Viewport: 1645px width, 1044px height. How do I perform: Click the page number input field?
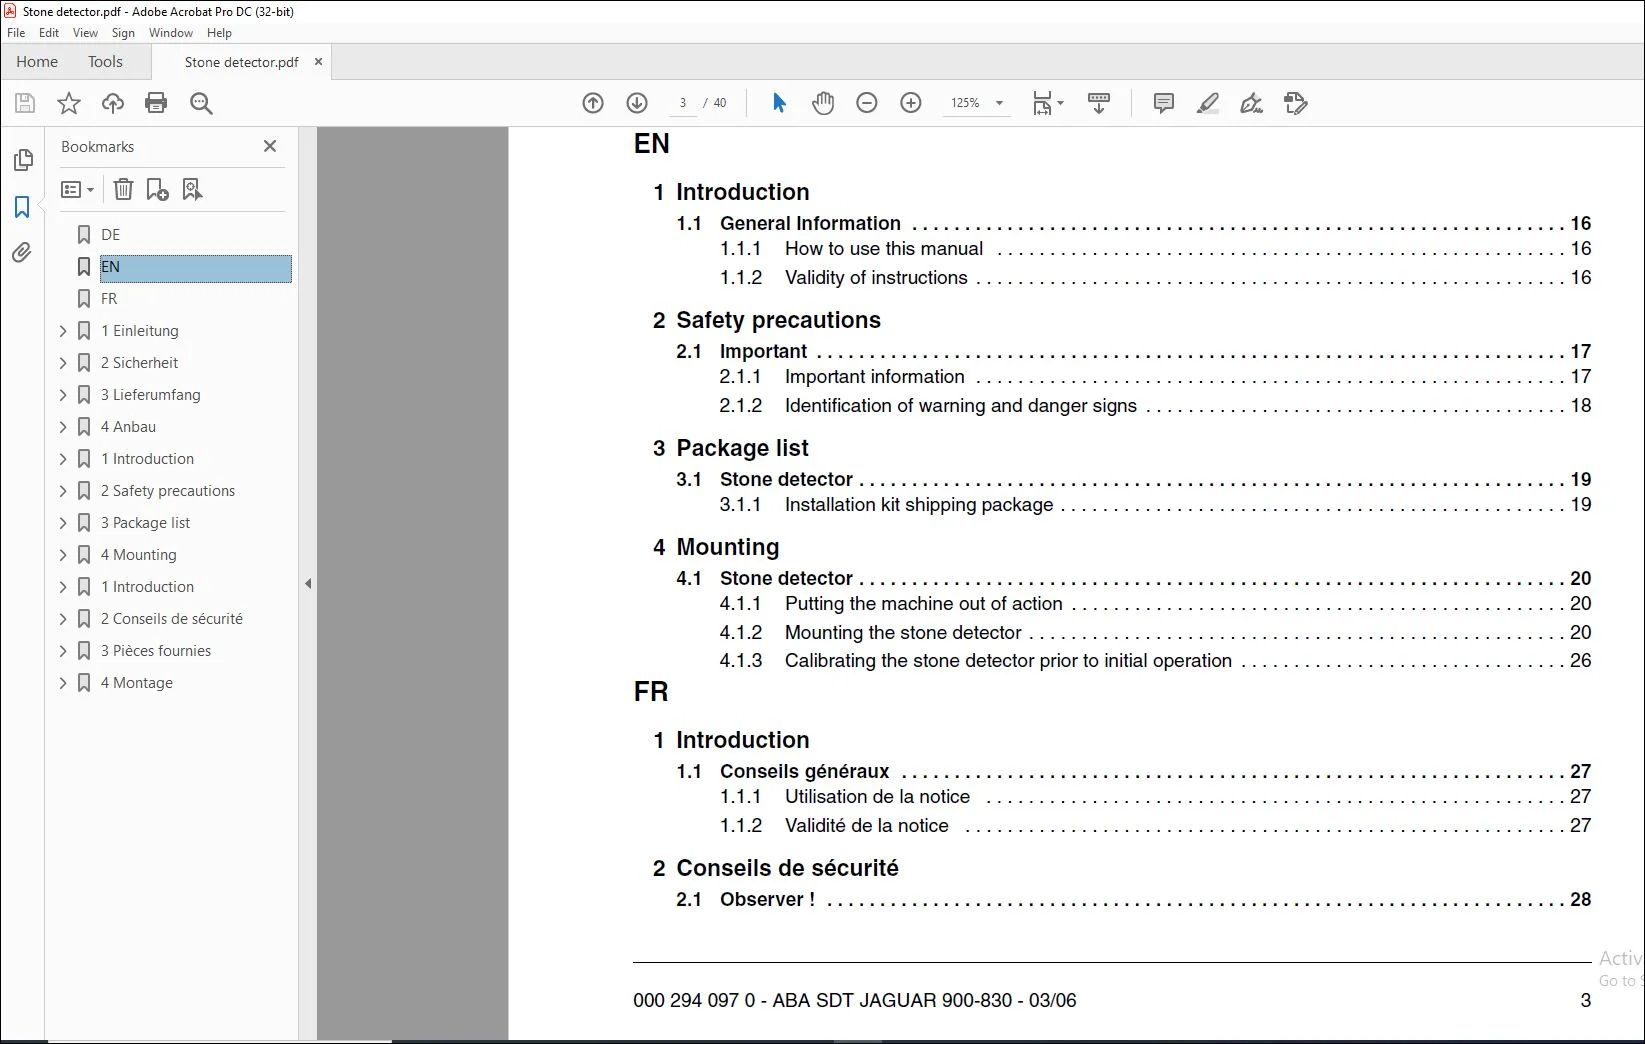pos(683,103)
